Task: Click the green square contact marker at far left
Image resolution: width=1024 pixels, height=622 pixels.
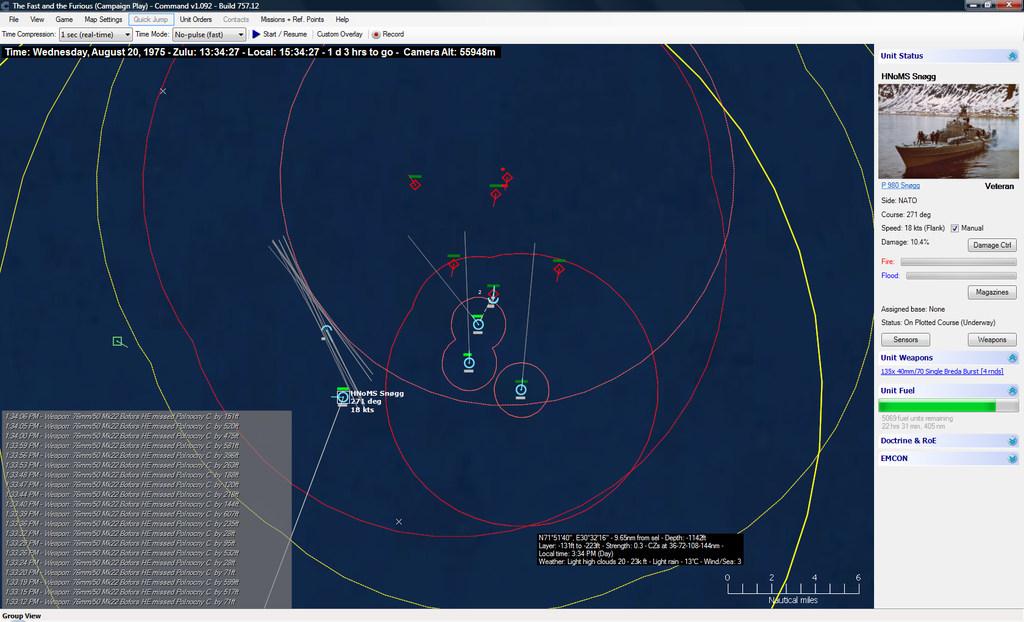Action: pyautogui.click(x=118, y=342)
